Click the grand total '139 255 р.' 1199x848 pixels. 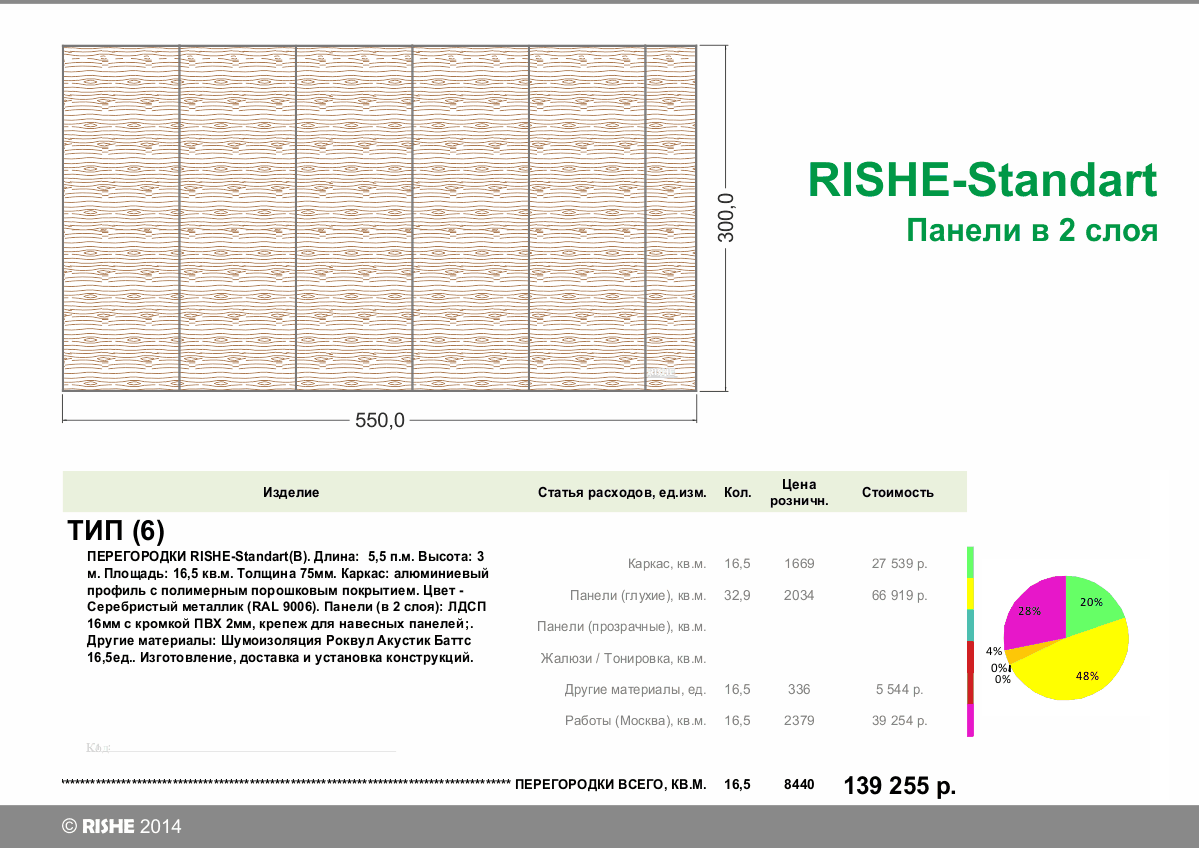[x=899, y=785]
